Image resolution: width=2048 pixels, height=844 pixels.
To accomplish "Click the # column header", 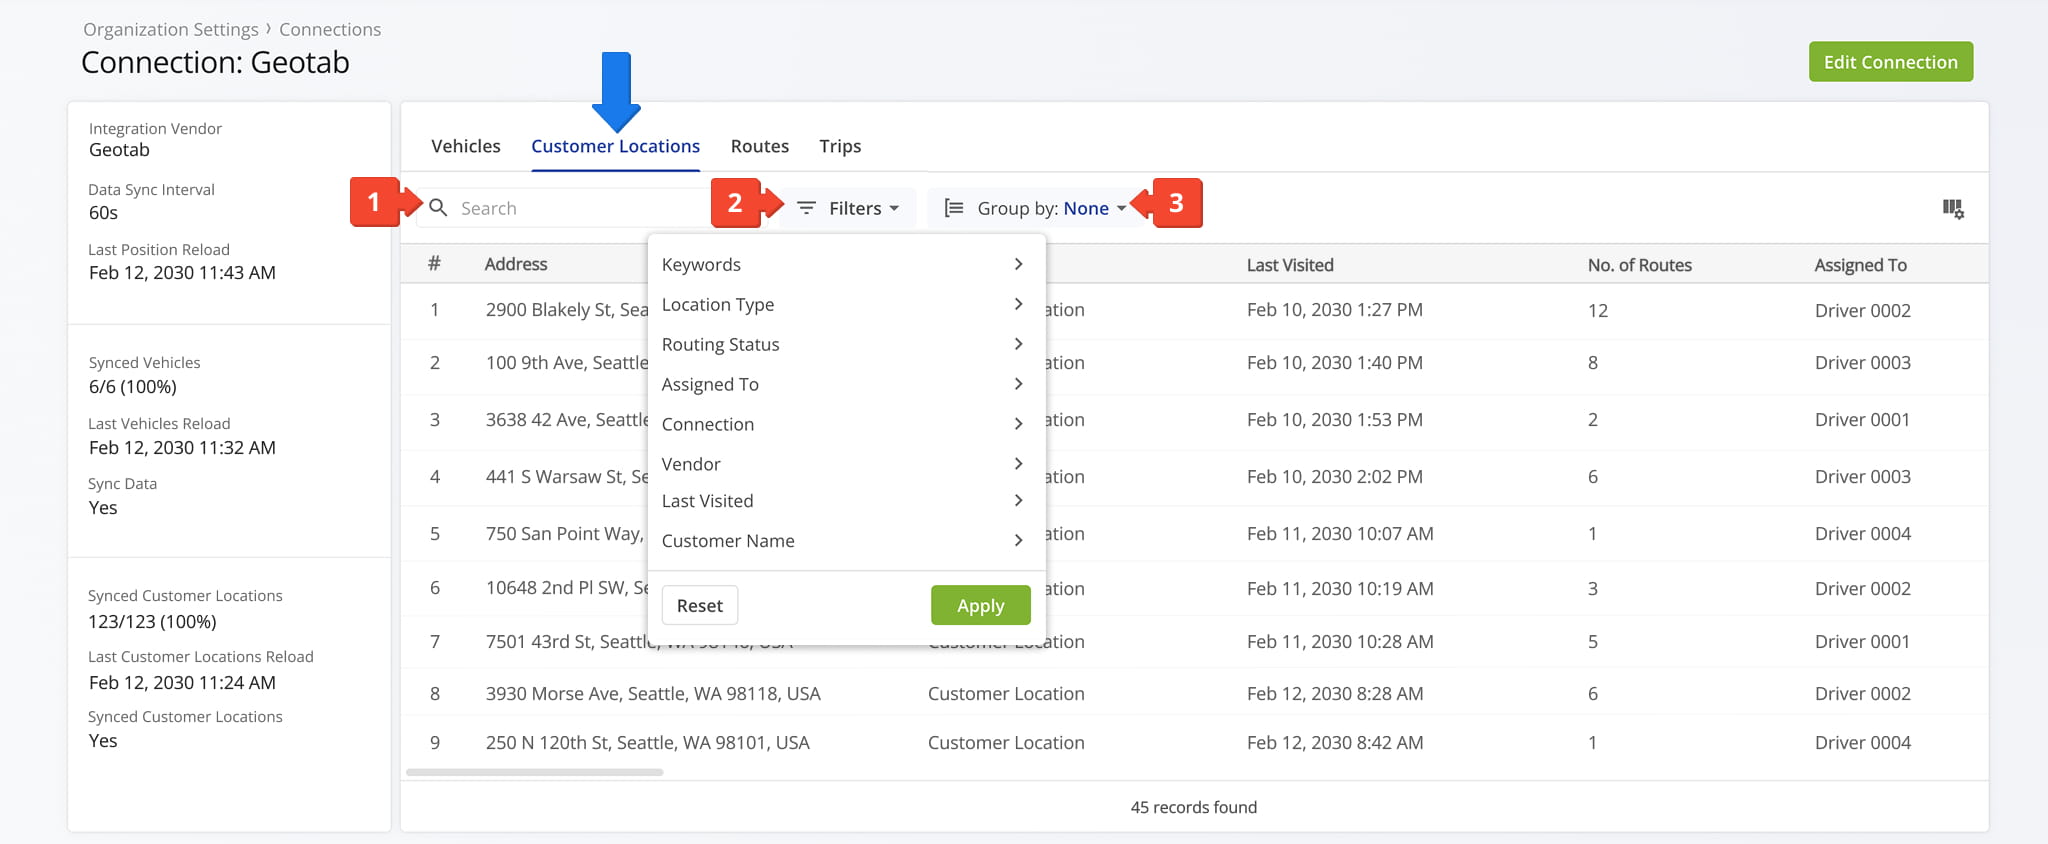I will click(x=434, y=264).
